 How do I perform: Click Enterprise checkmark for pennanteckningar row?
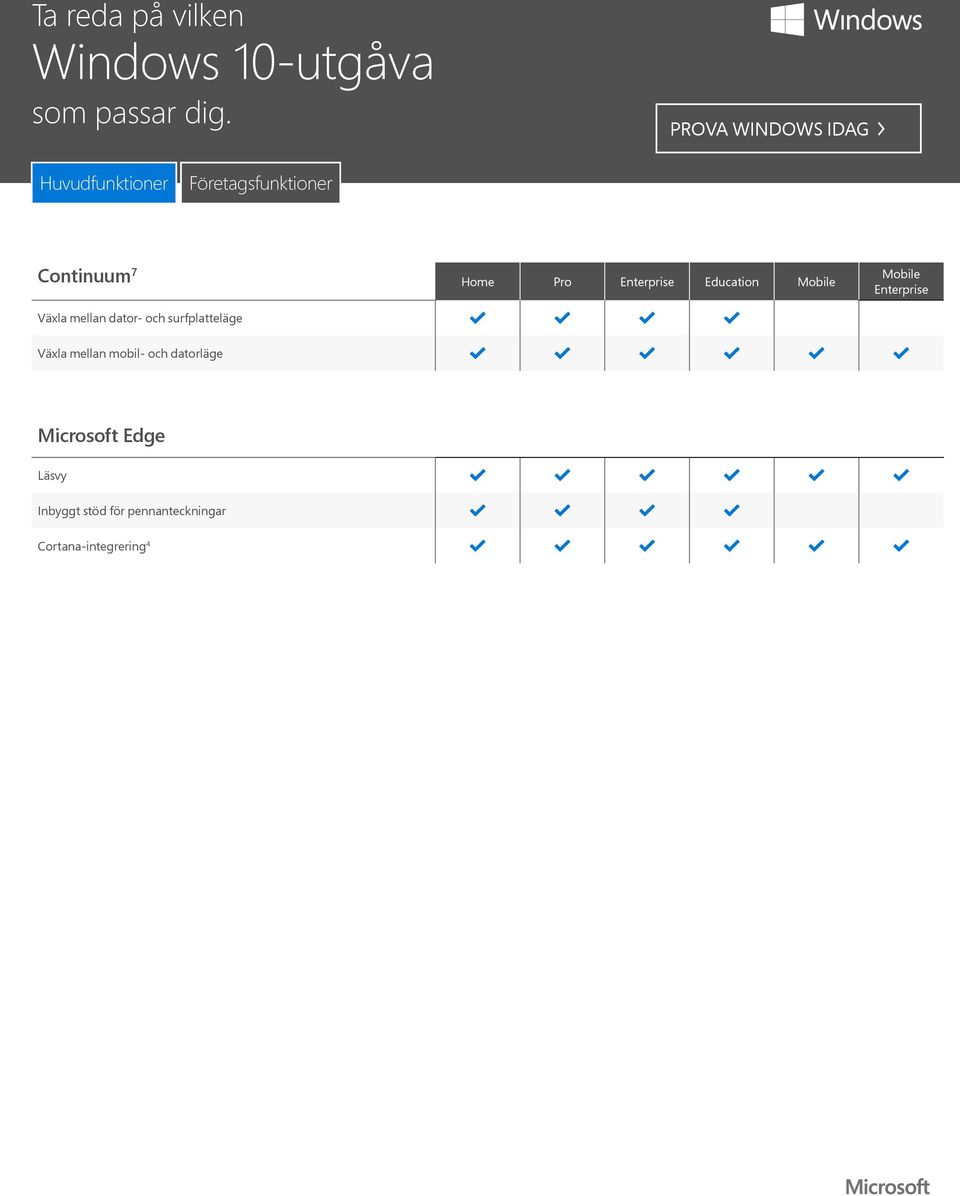[647, 510]
